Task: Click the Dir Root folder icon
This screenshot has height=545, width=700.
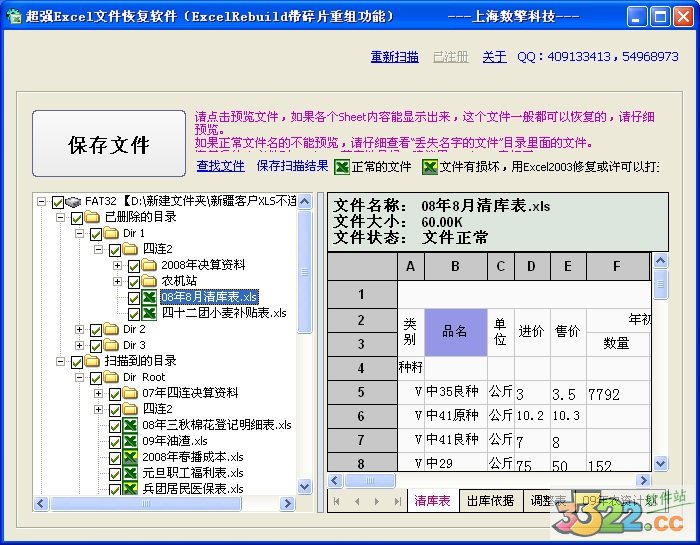Action: pos(111,377)
